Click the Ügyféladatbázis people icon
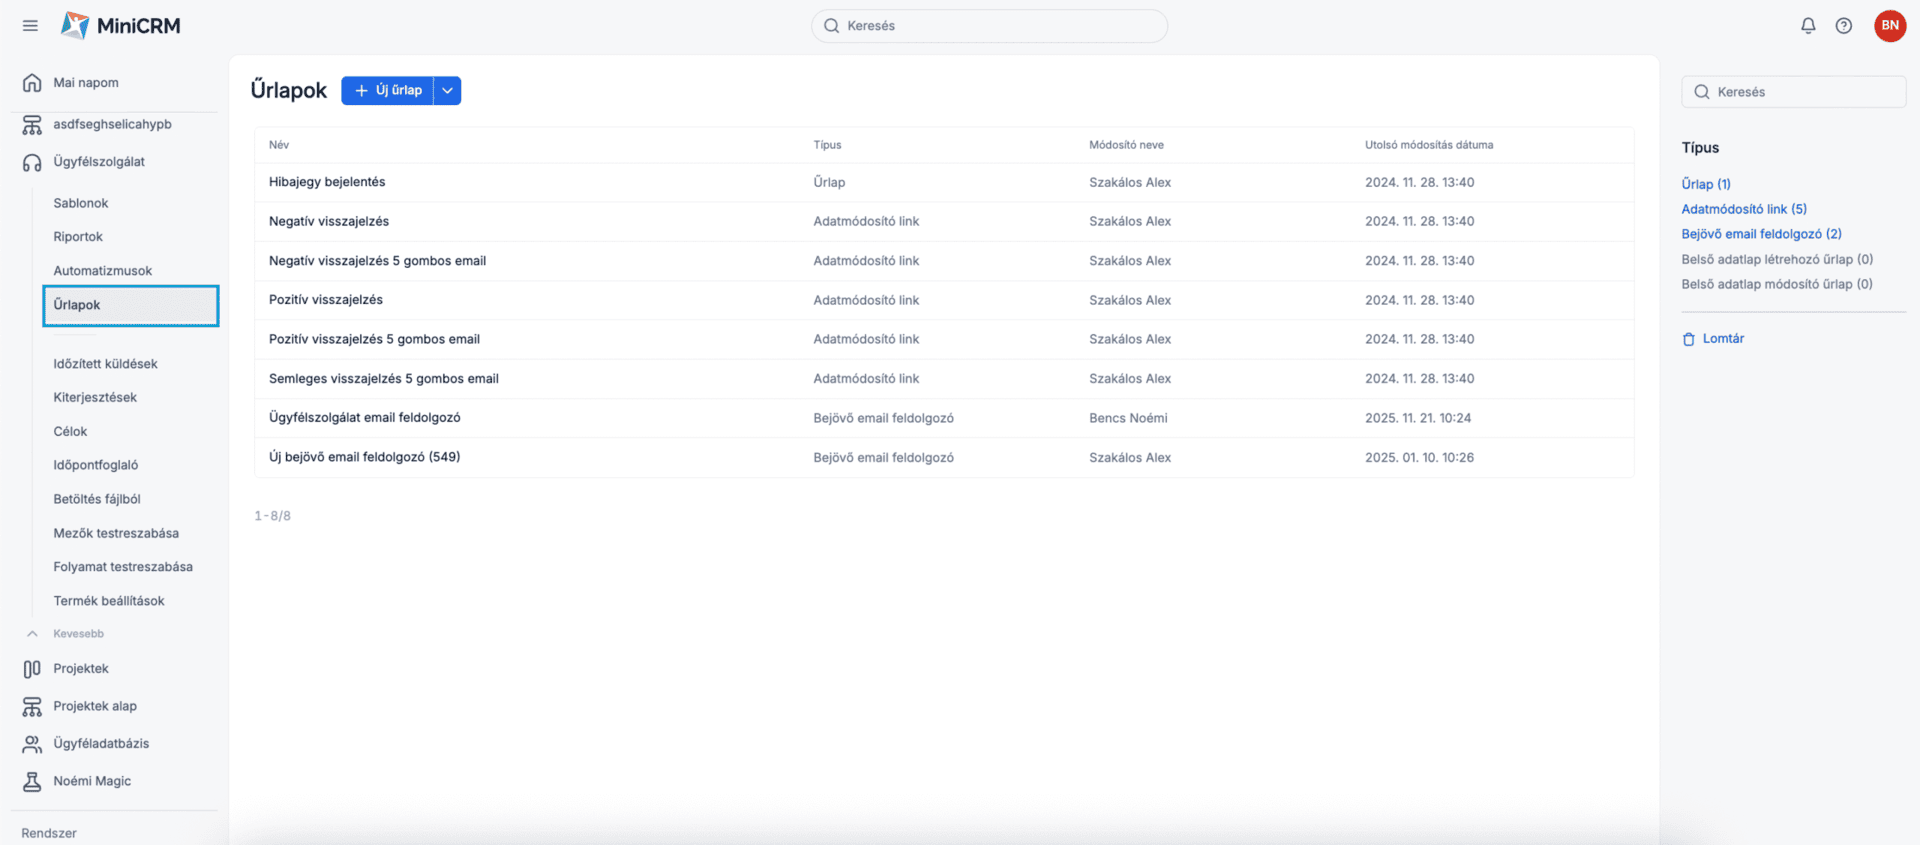Image resolution: width=1920 pixels, height=845 pixels. tap(32, 744)
